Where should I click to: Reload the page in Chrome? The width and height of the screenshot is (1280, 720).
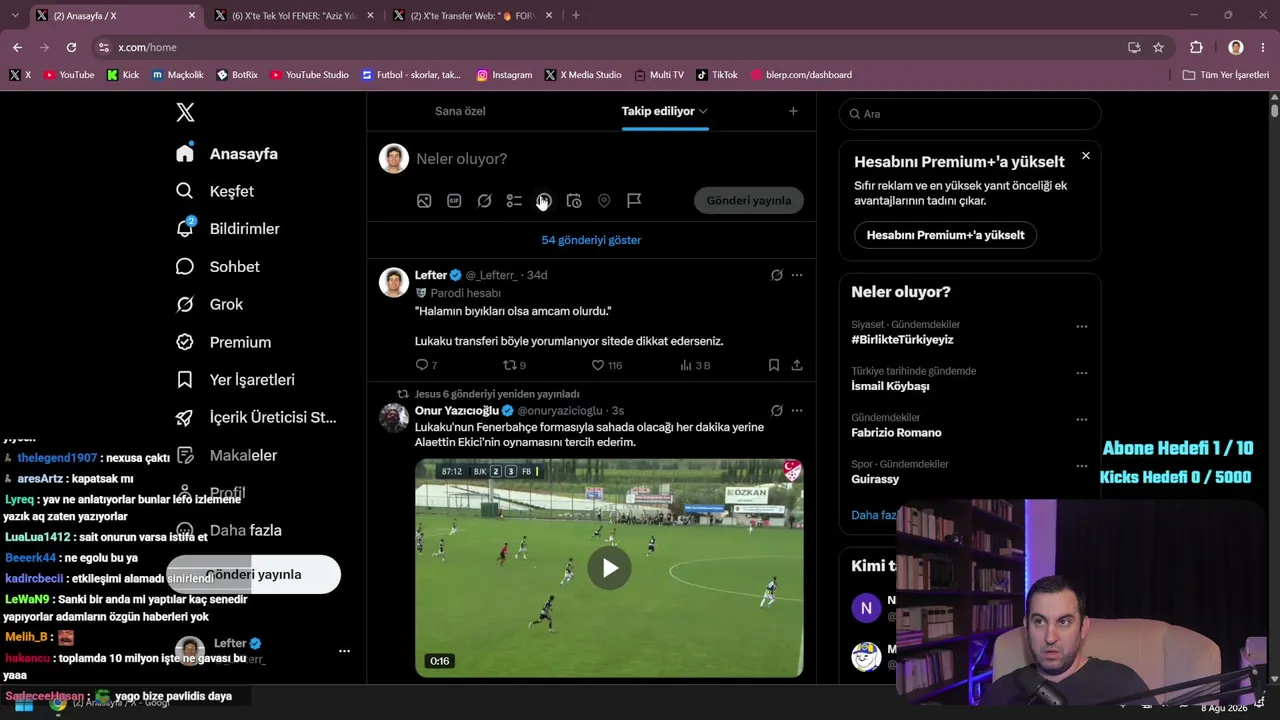71,47
